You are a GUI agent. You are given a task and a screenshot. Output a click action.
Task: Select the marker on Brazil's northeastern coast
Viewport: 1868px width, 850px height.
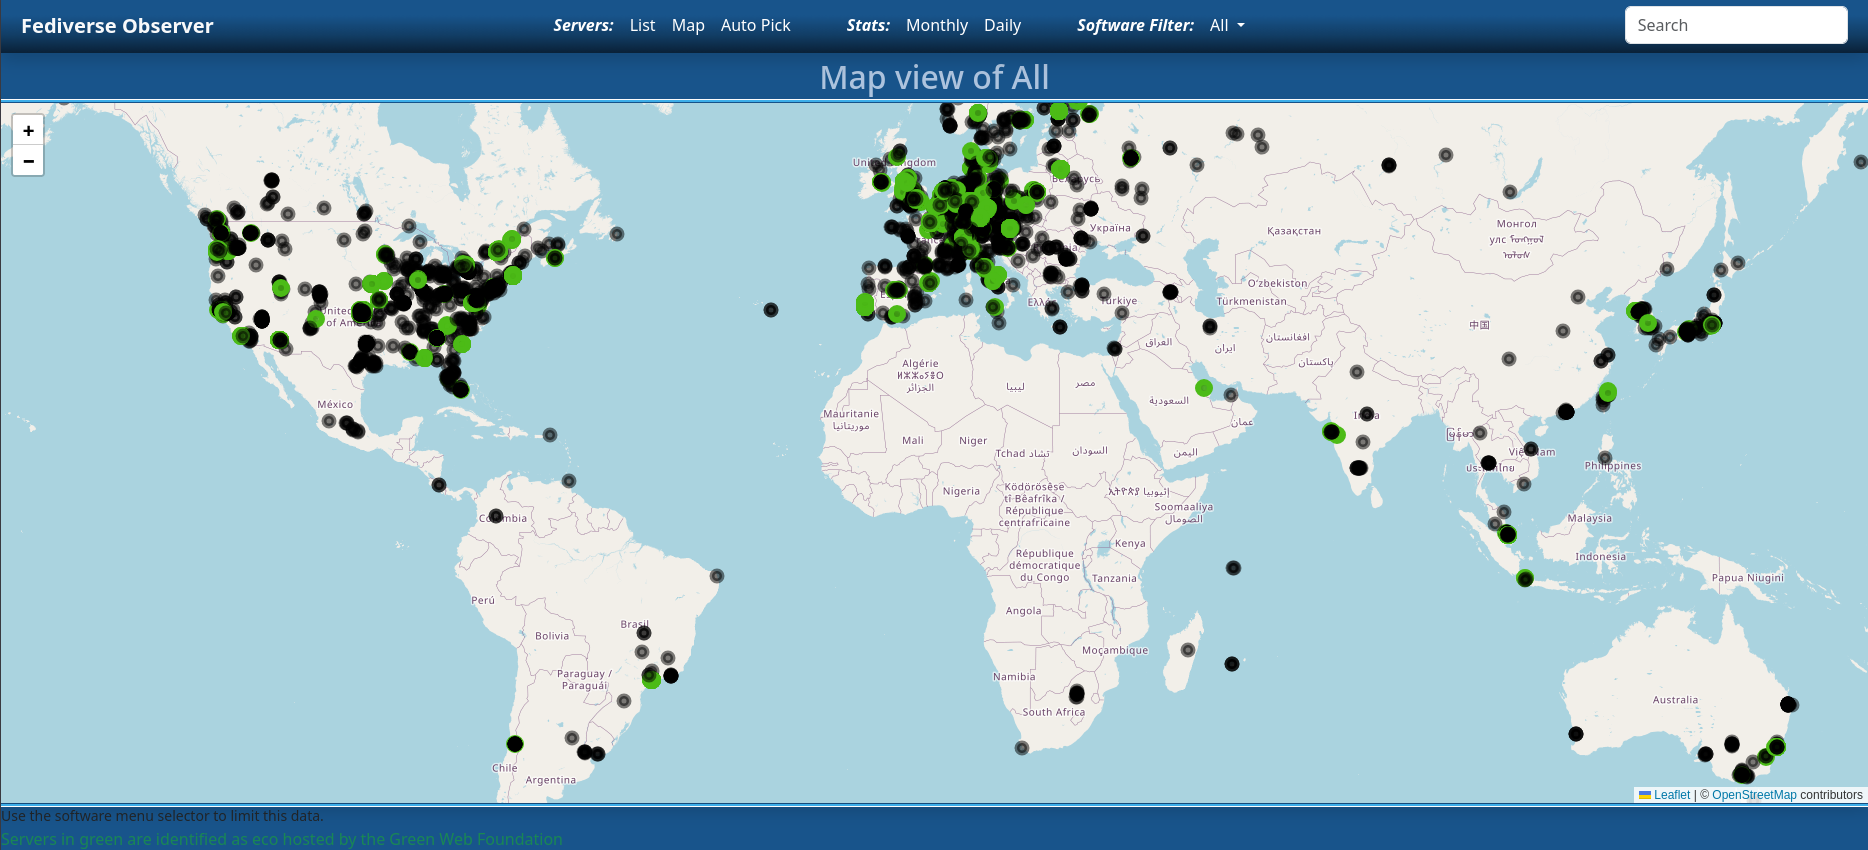click(717, 576)
